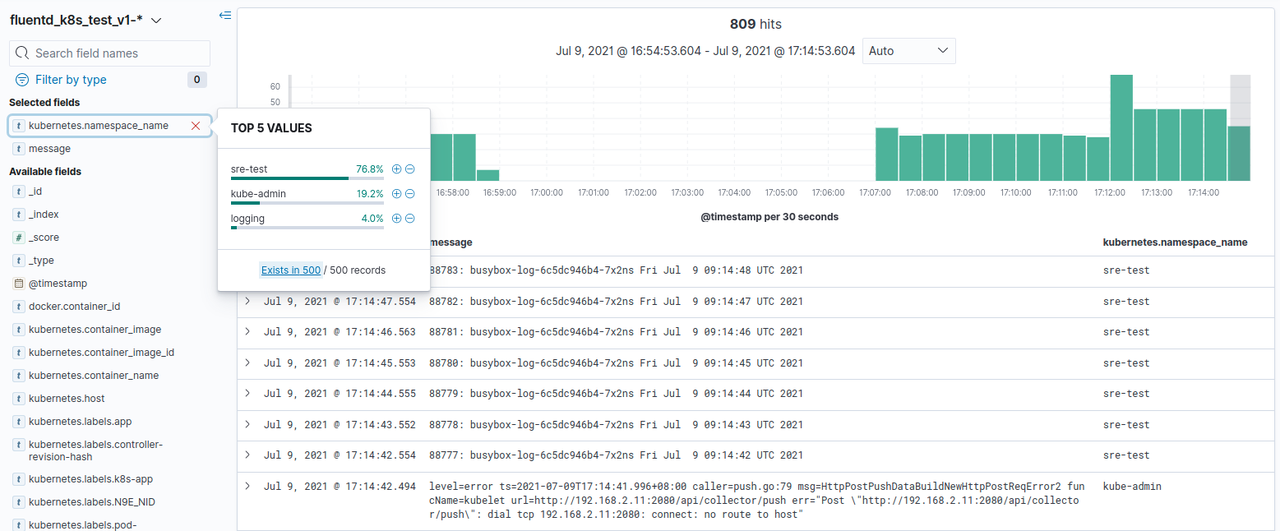Expand the 17:14:45.553 log row

pos(247,363)
